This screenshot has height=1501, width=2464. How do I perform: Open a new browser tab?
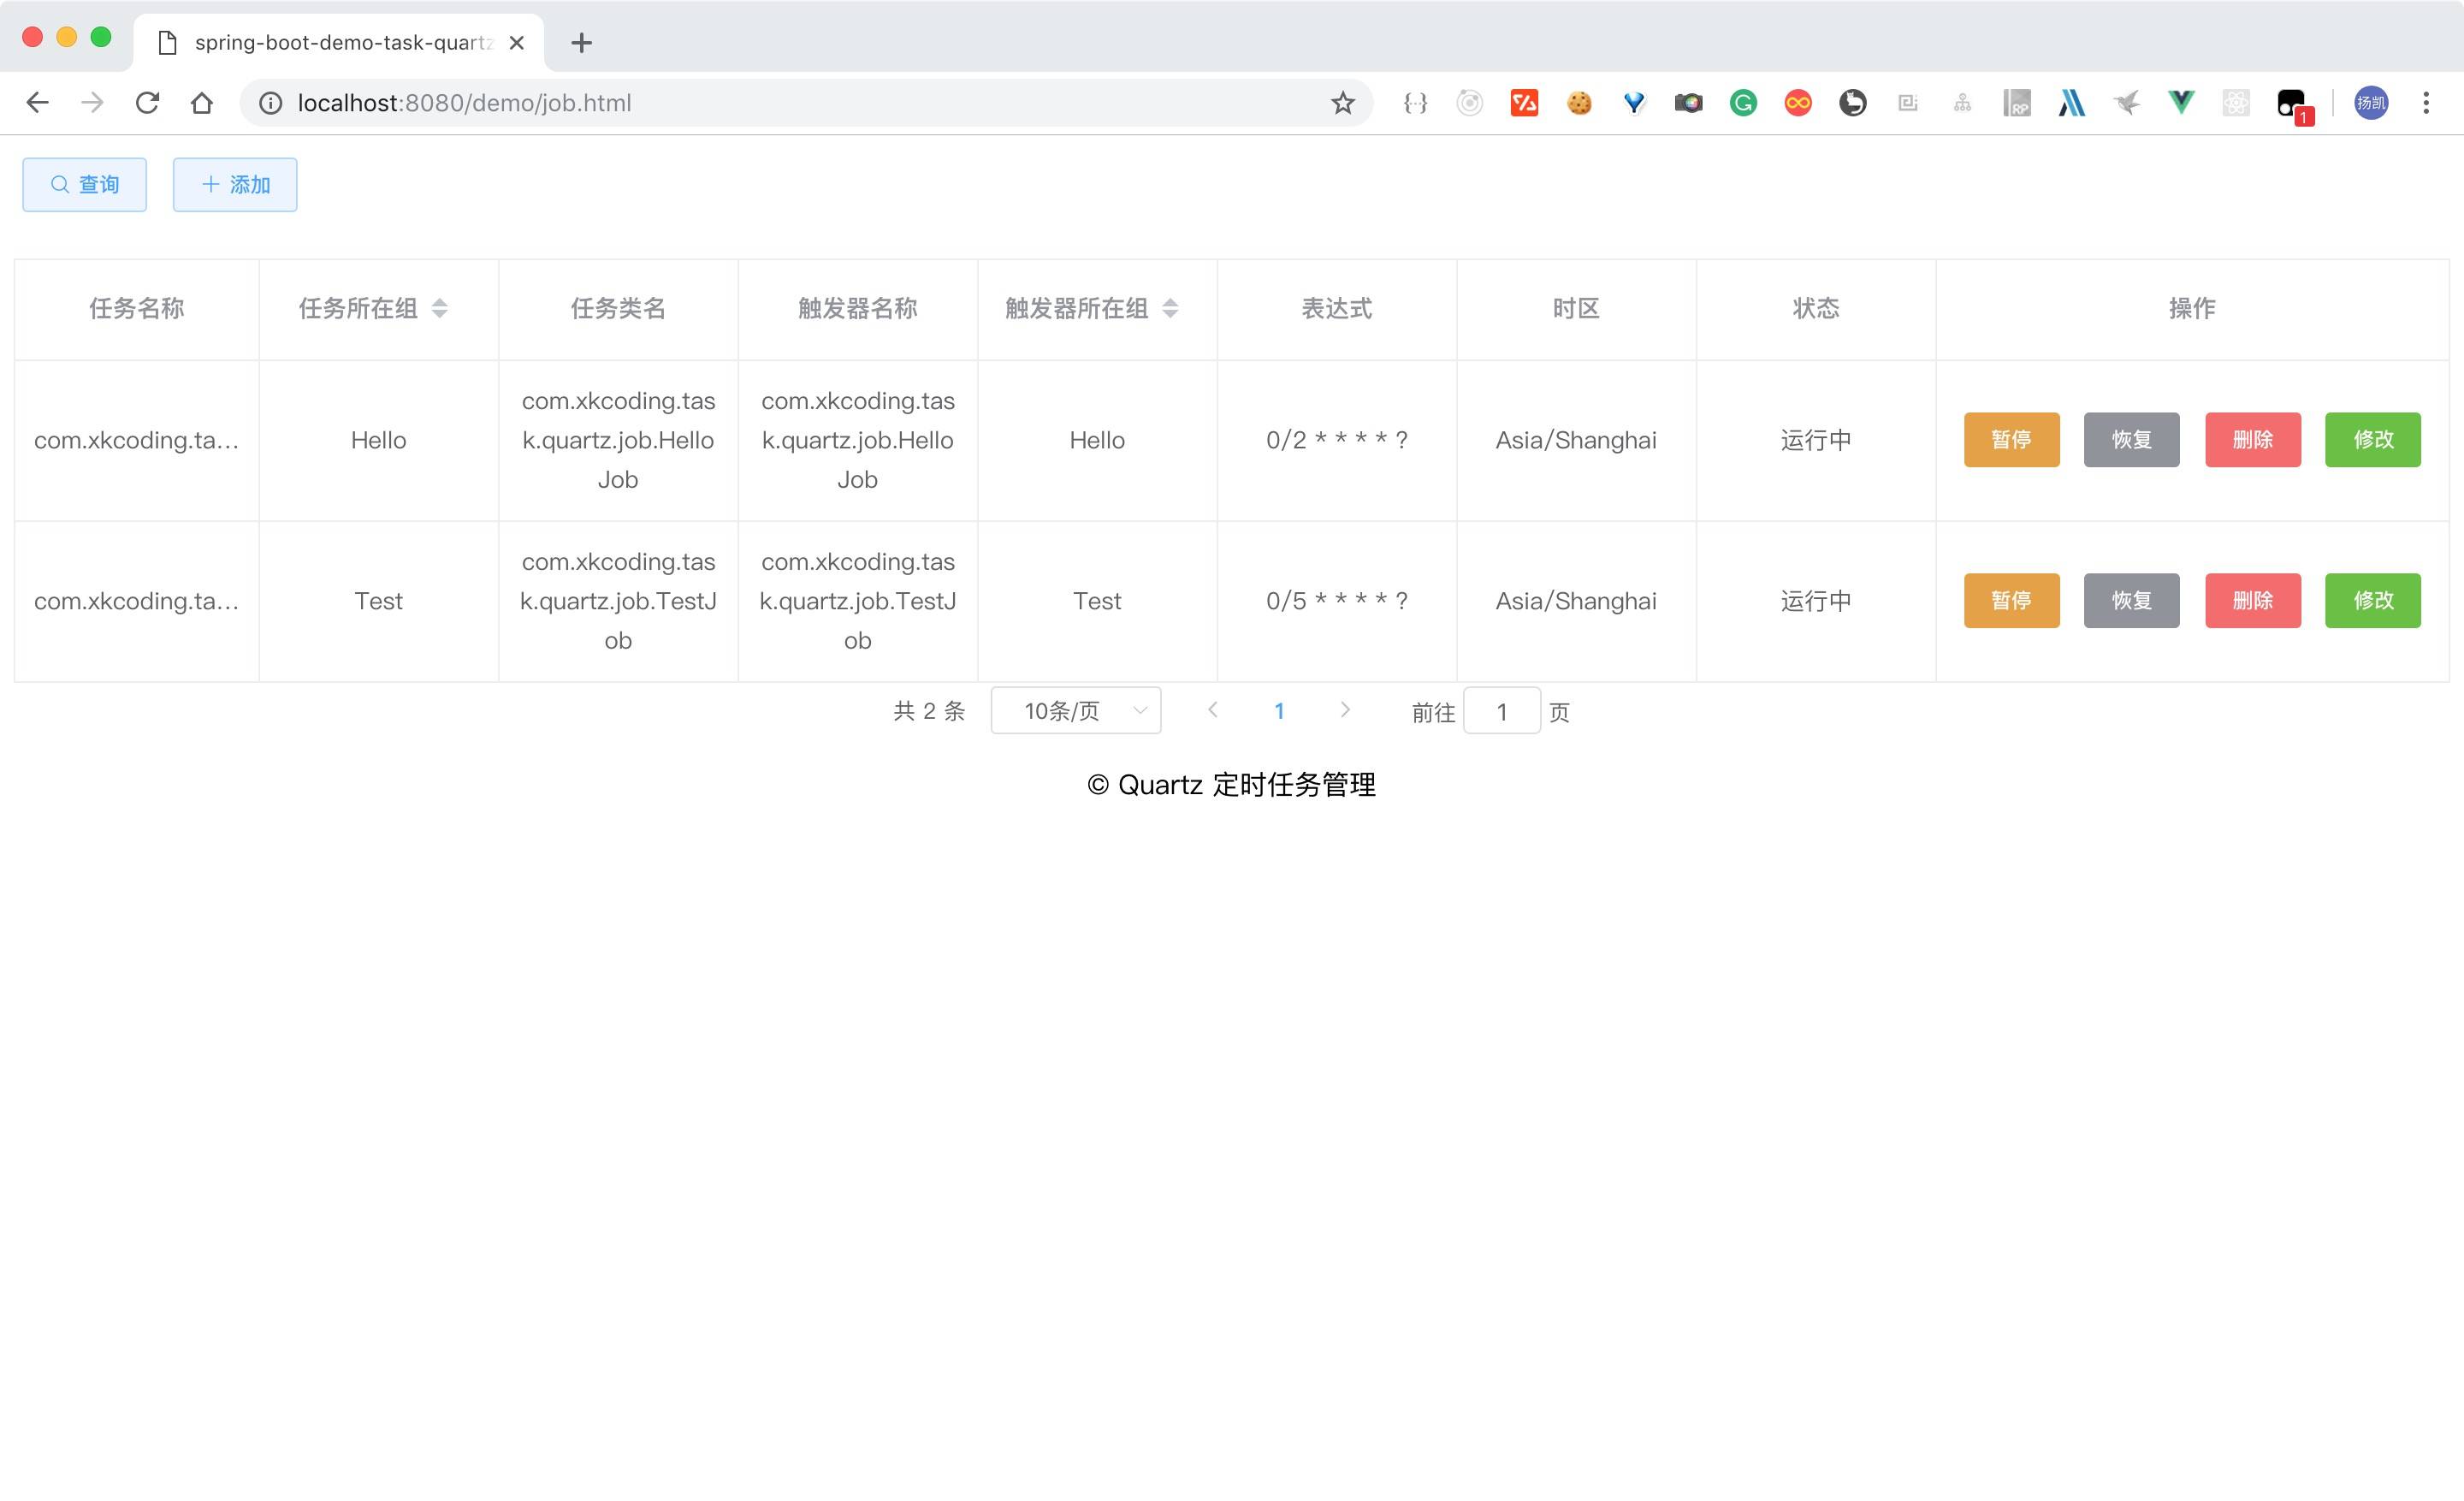point(581,43)
